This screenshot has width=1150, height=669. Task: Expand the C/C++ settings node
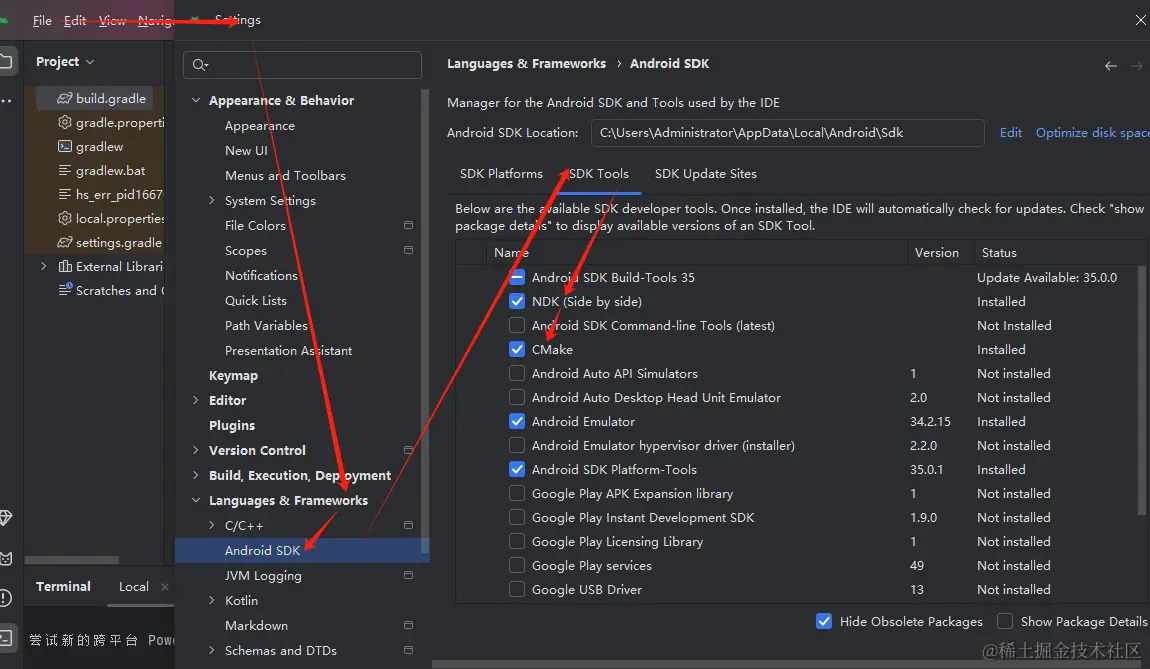click(x=211, y=525)
